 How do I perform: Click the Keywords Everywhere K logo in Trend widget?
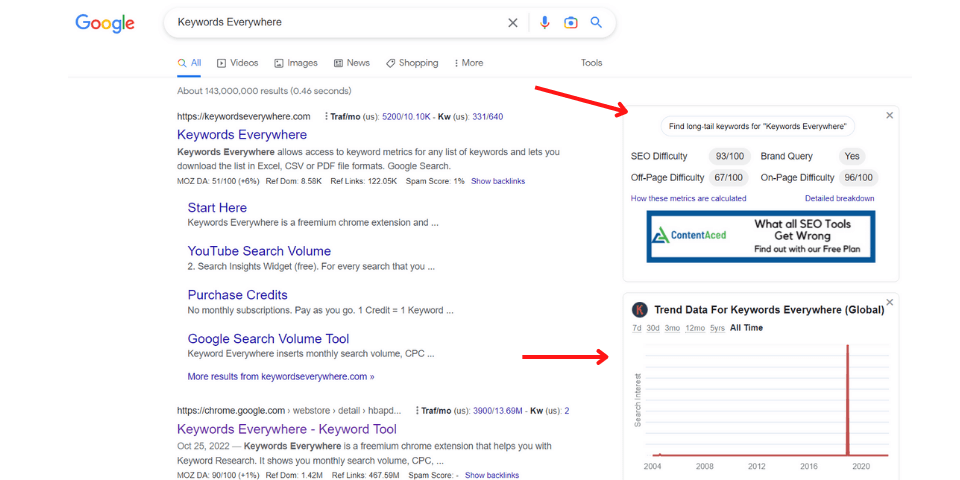[640, 310]
